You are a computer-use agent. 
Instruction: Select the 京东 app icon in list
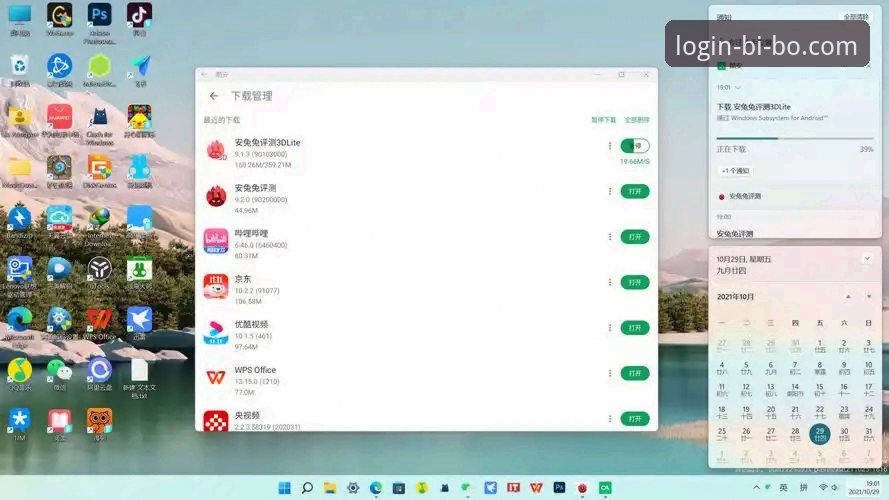click(x=216, y=287)
